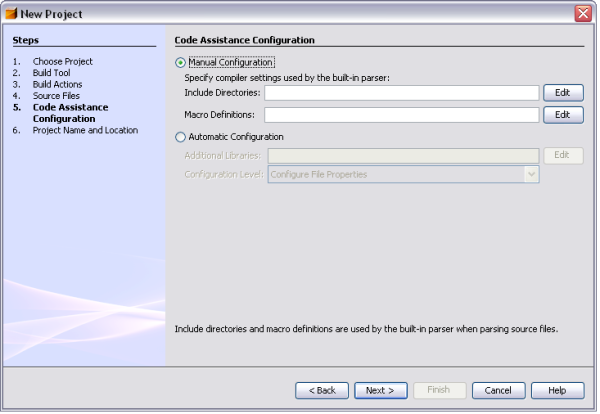600x414 pixels.
Task: Click the Code Assistance Configuration heading
Action: coord(245,40)
